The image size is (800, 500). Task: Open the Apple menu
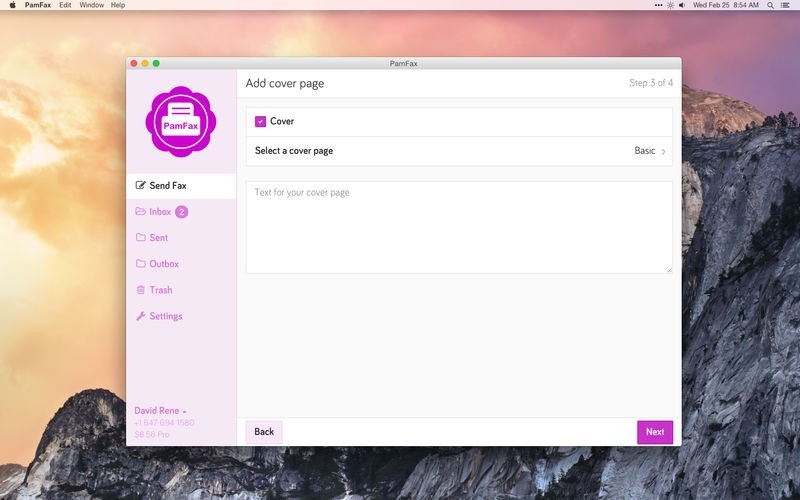(x=12, y=5)
